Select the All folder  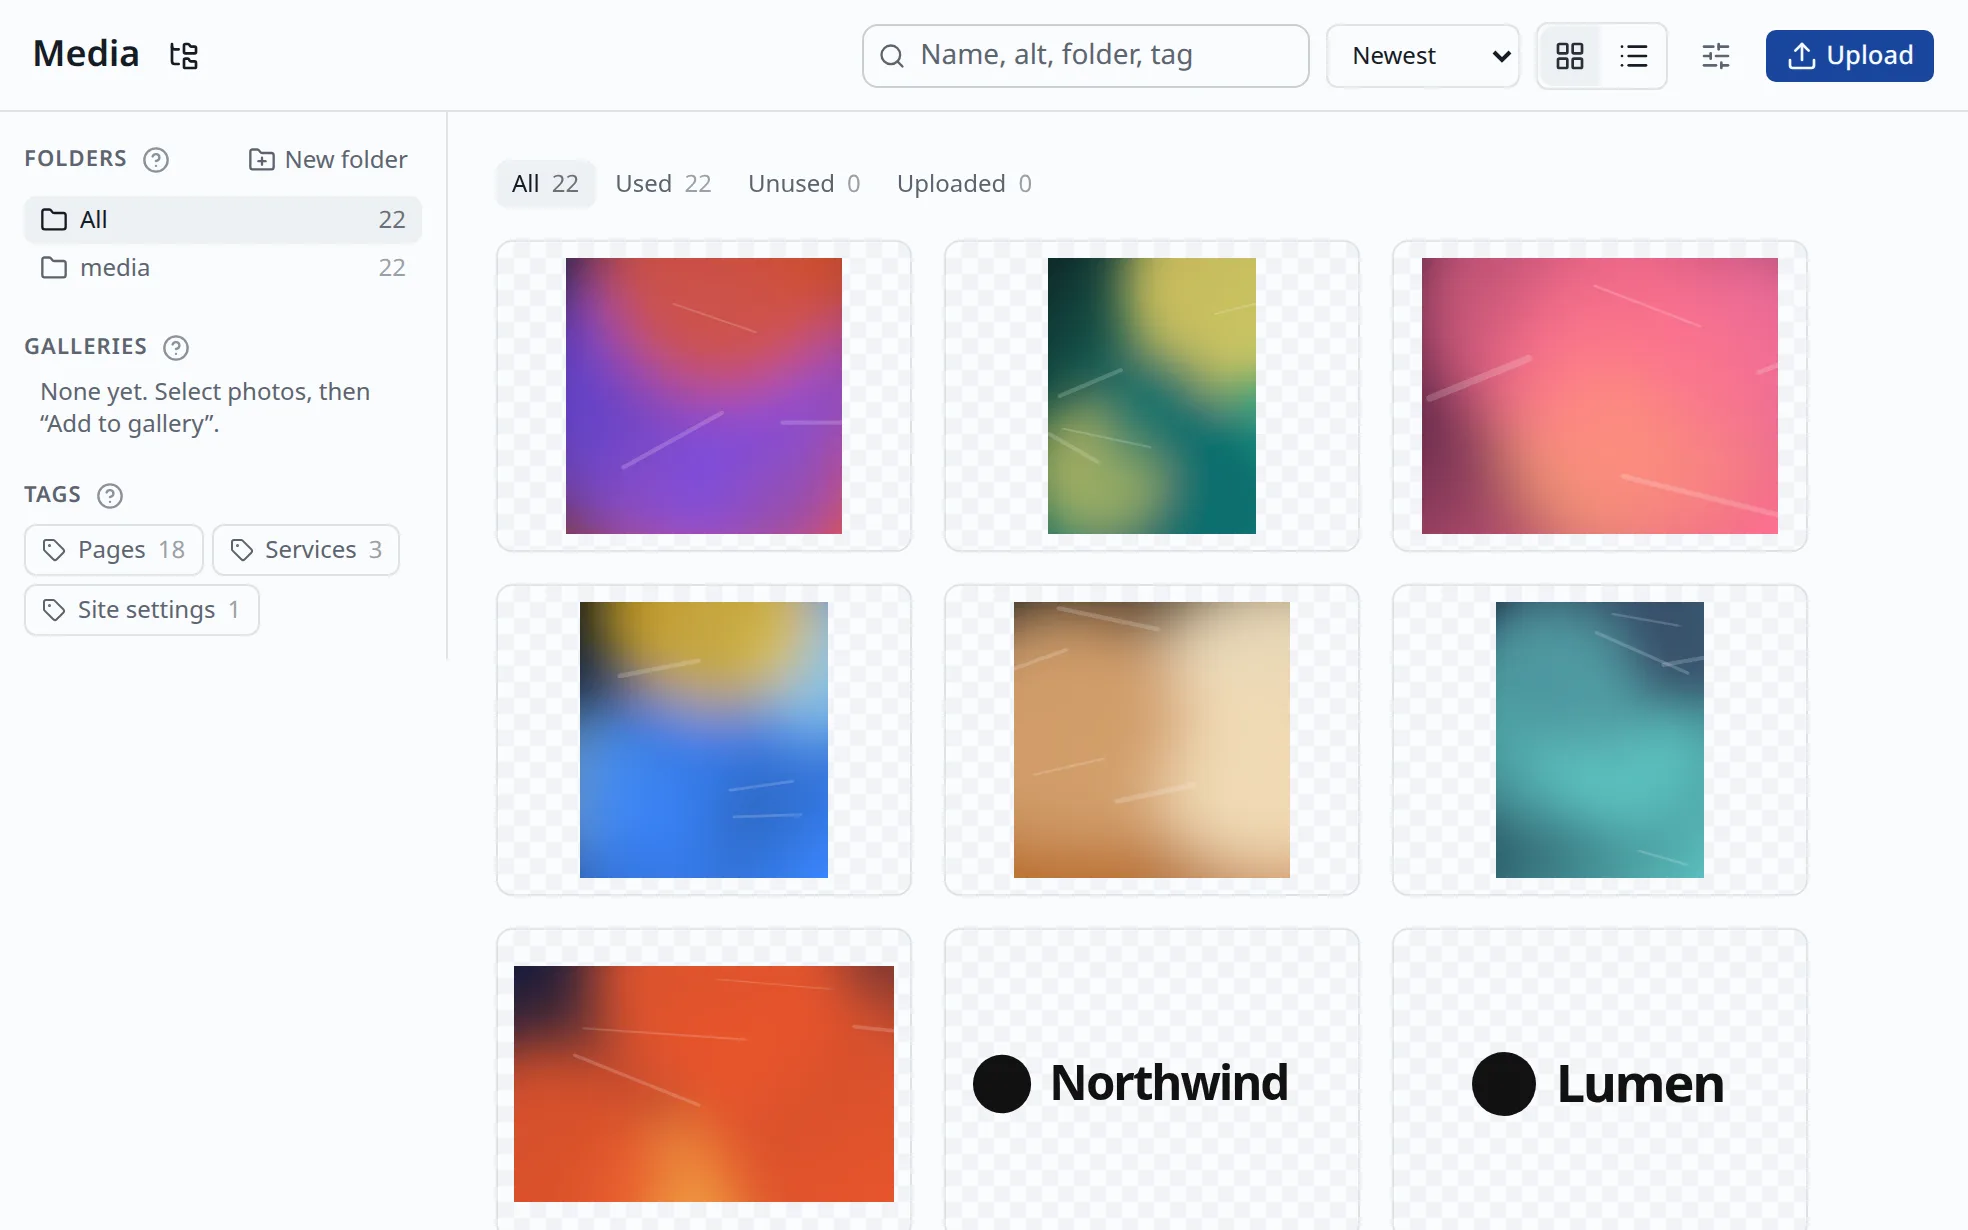(x=223, y=220)
